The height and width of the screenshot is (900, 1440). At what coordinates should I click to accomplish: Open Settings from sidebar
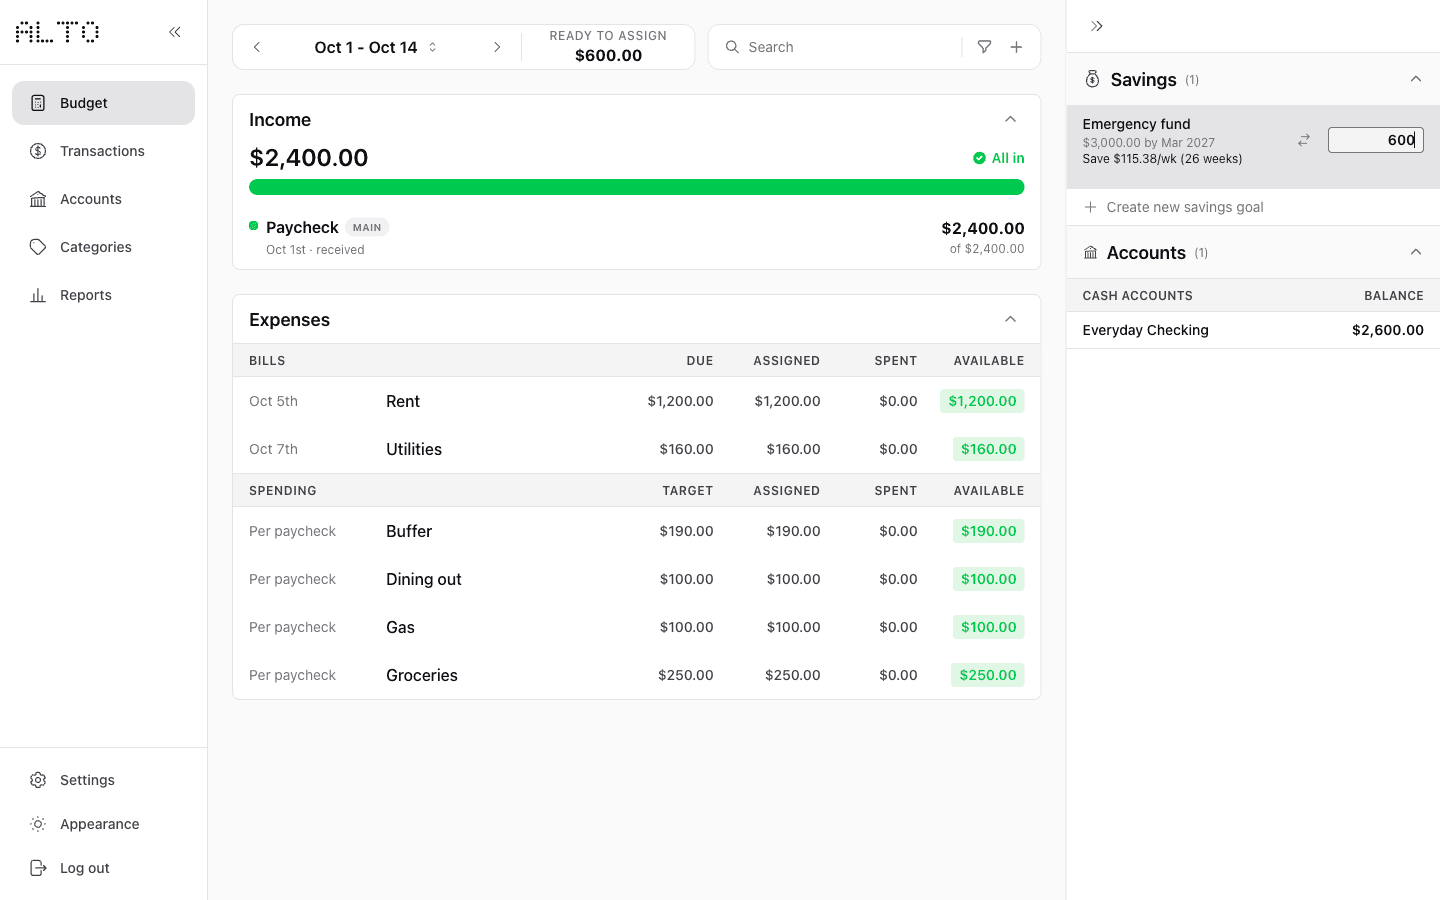pos(103,780)
